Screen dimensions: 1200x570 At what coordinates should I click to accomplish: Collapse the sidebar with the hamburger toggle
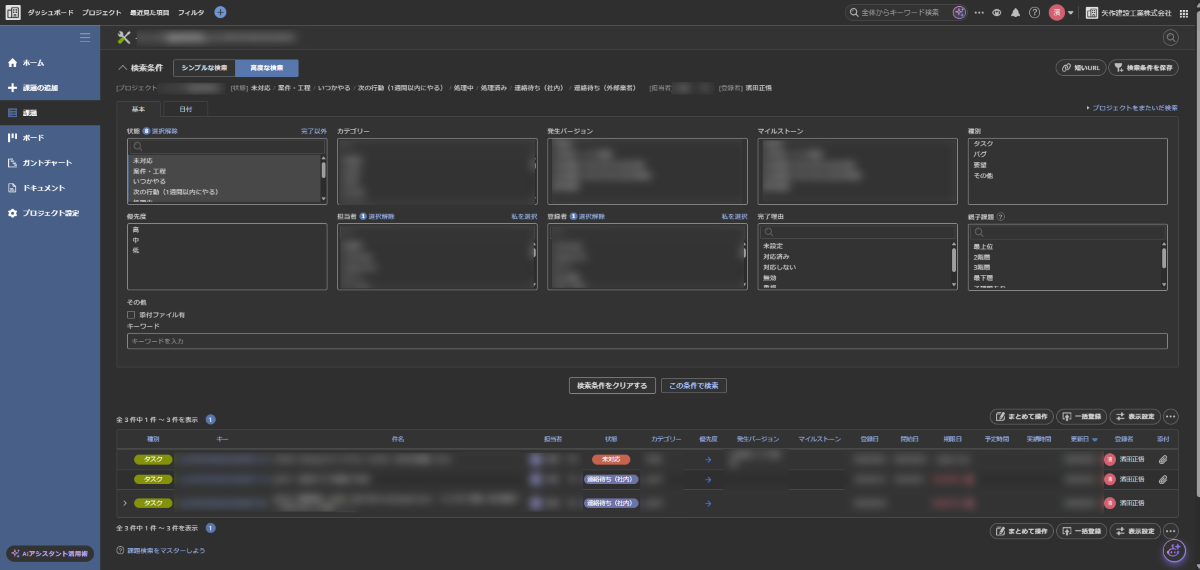85,37
